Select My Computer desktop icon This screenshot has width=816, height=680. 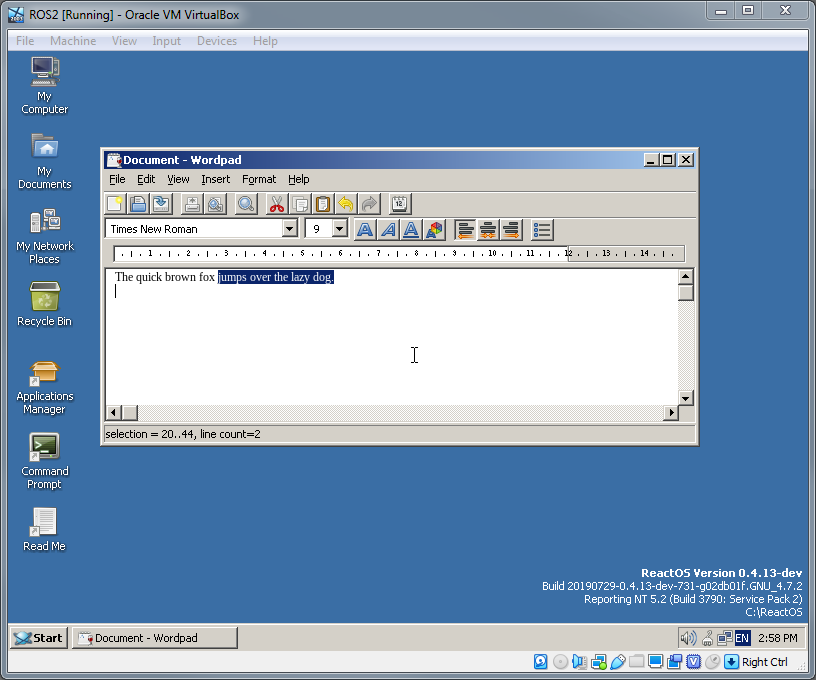pyautogui.click(x=45, y=86)
